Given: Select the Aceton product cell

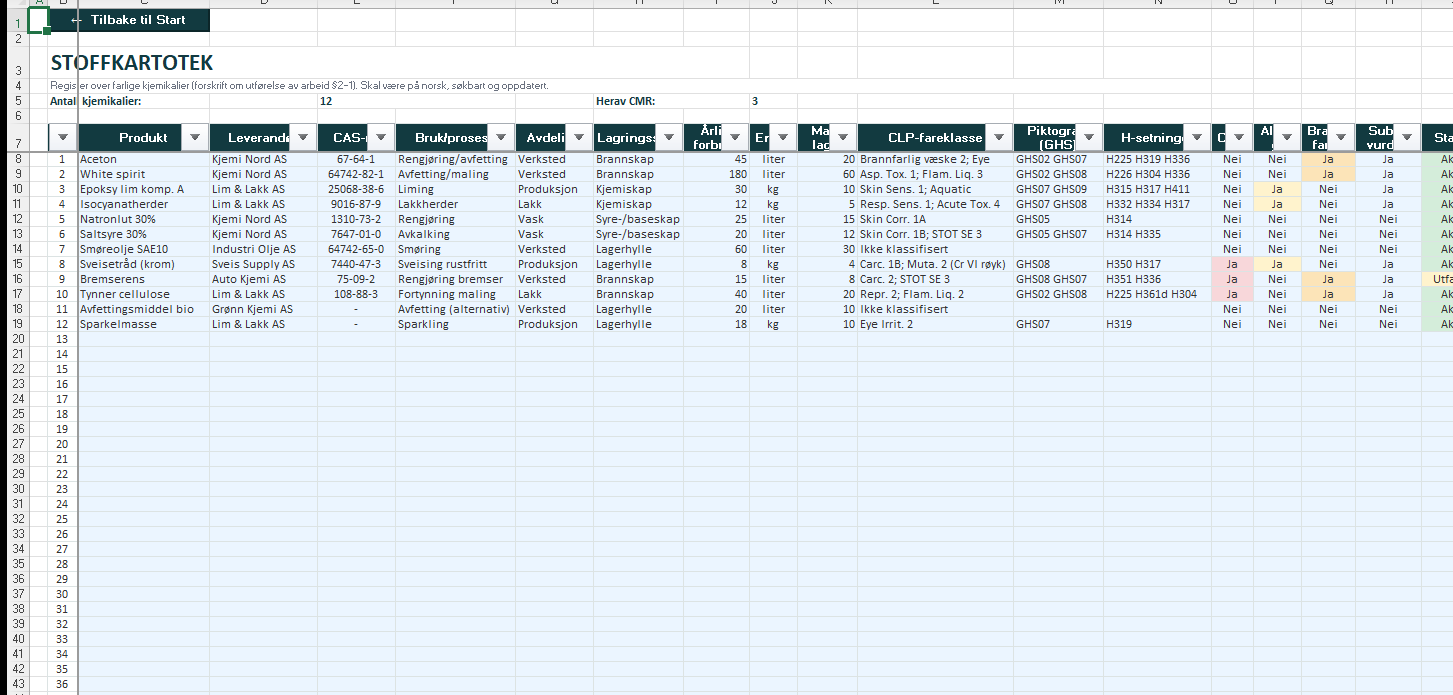Looking at the screenshot, I should click(x=144, y=160).
